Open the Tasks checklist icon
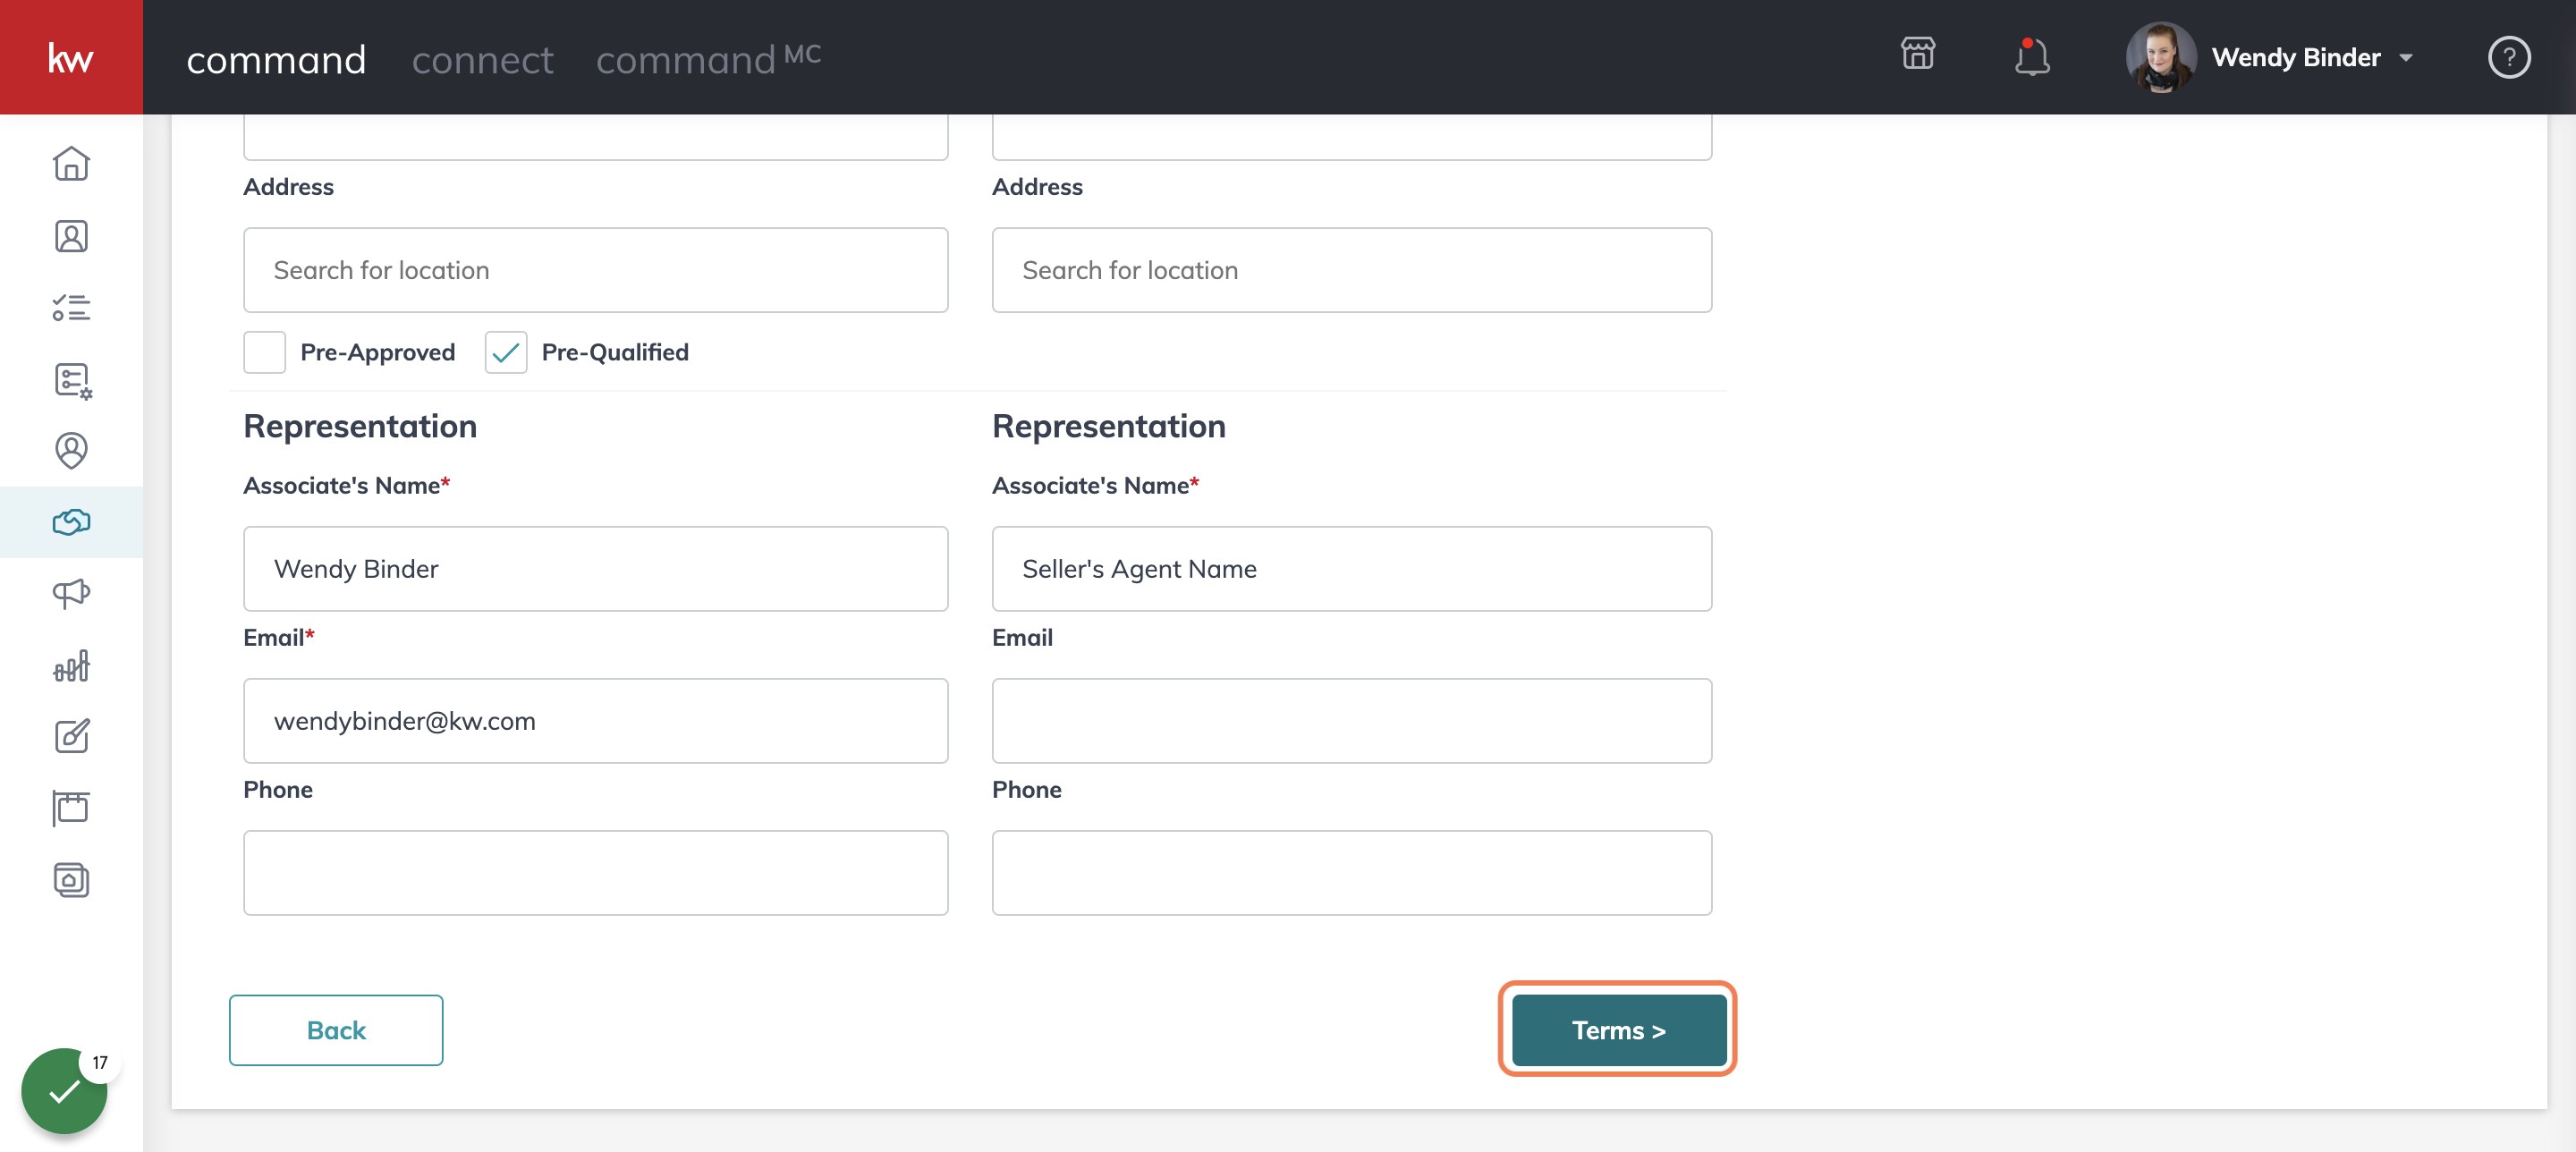 71,307
